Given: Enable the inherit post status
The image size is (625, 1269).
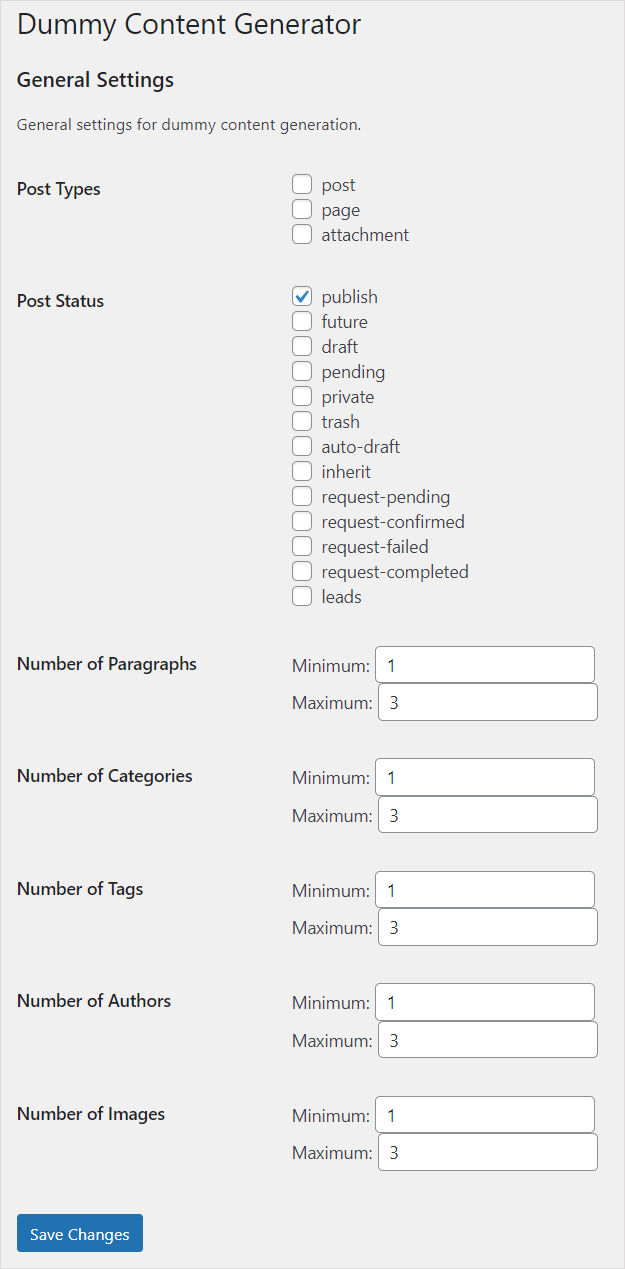Looking at the screenshot, I should (302, 471).
